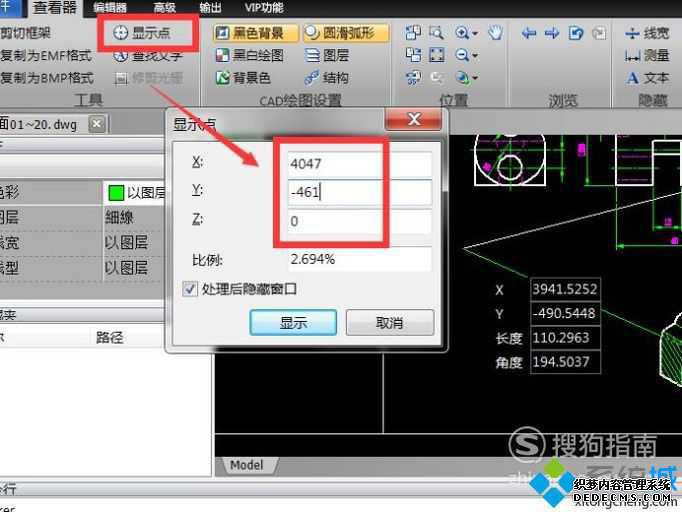Click the fit to window icon

[x=437, y=55]
